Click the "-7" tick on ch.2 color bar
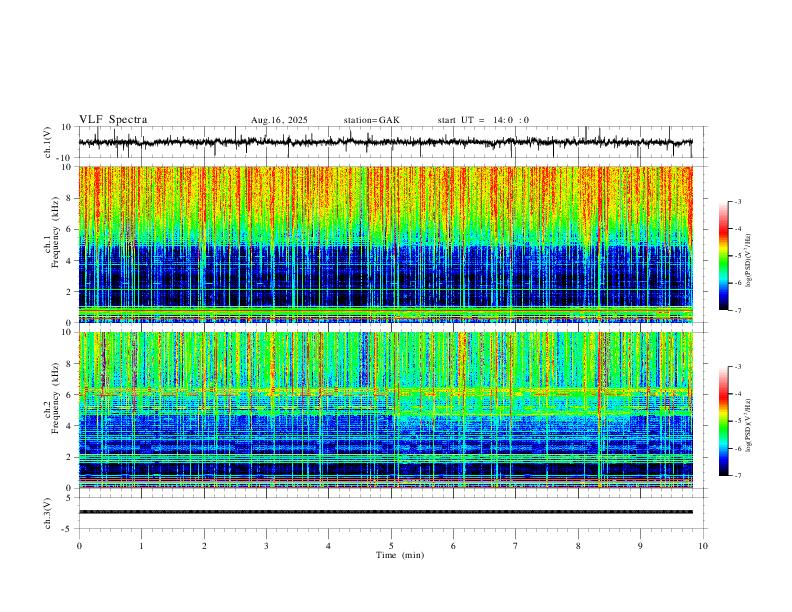The image size is (792, 612). pyautogui.click(x=737, y=476)
